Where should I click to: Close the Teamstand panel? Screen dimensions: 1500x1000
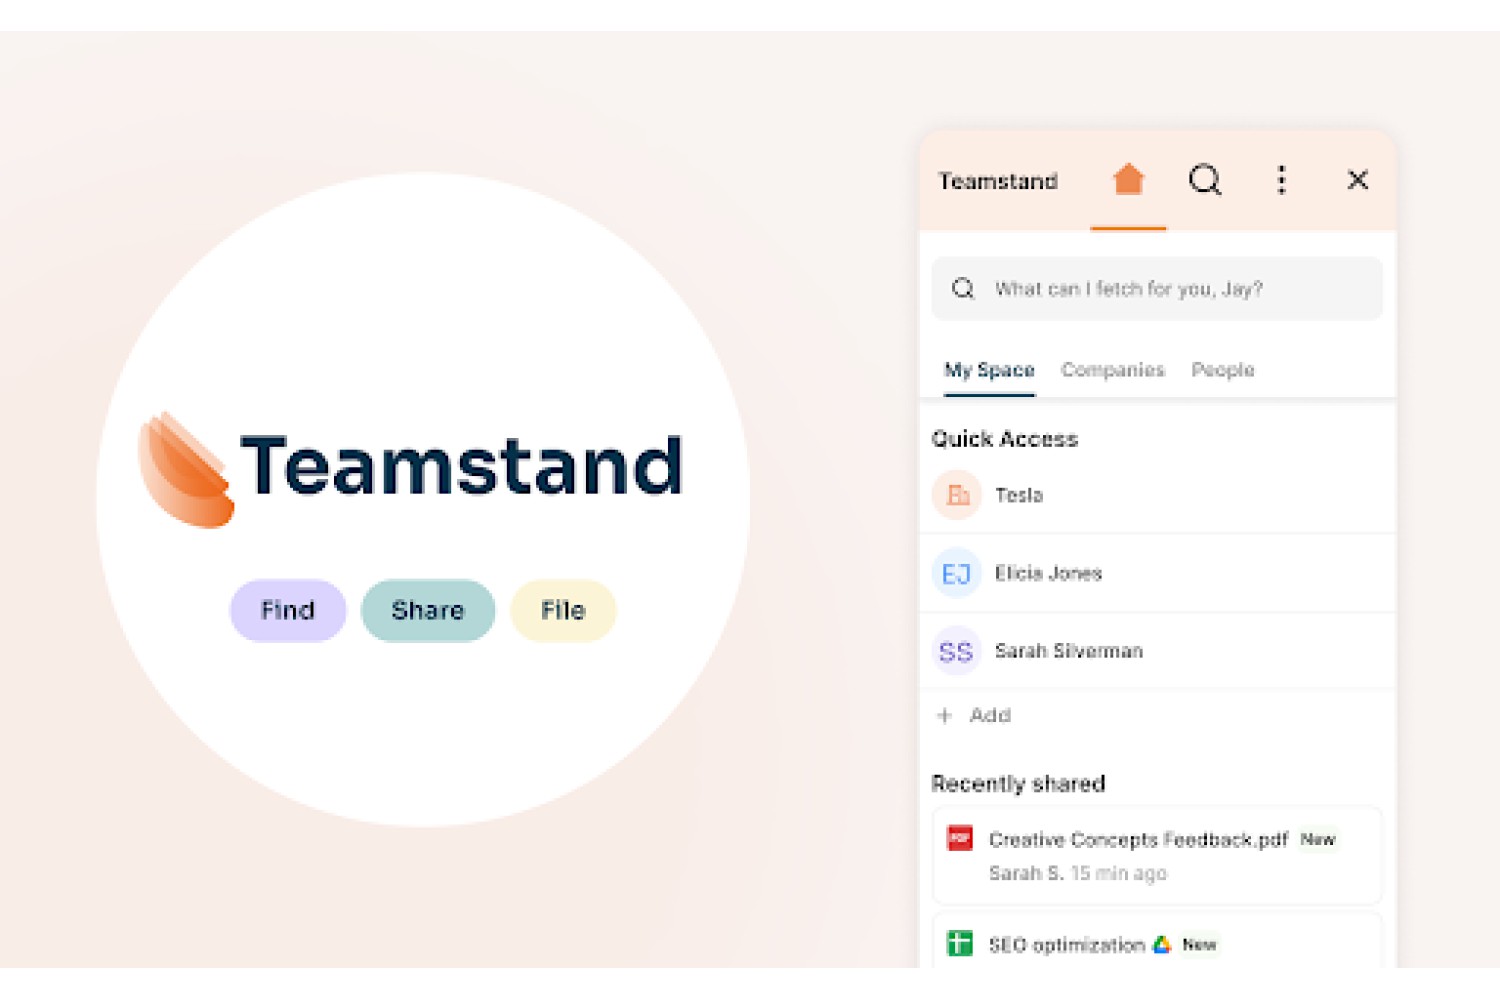[x=1357, y=180]
